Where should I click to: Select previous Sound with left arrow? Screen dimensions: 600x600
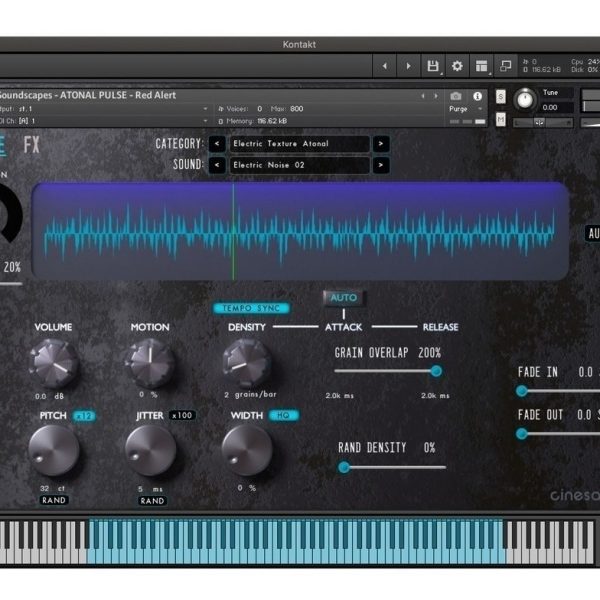217,165
